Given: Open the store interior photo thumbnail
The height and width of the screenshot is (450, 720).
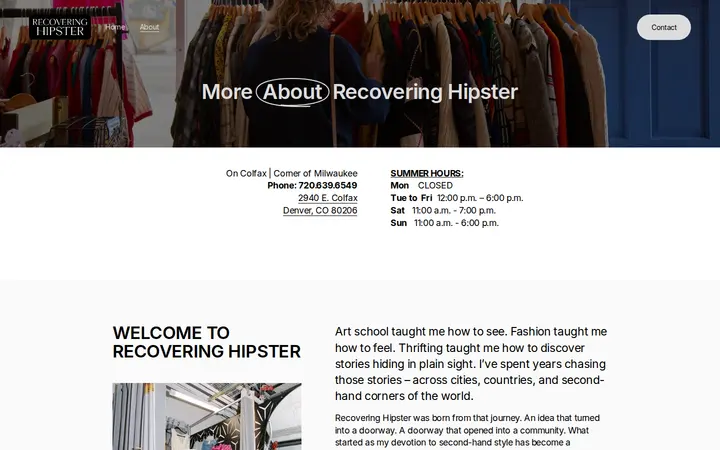Looking at the screenshot, I should [x=207, y=416].
